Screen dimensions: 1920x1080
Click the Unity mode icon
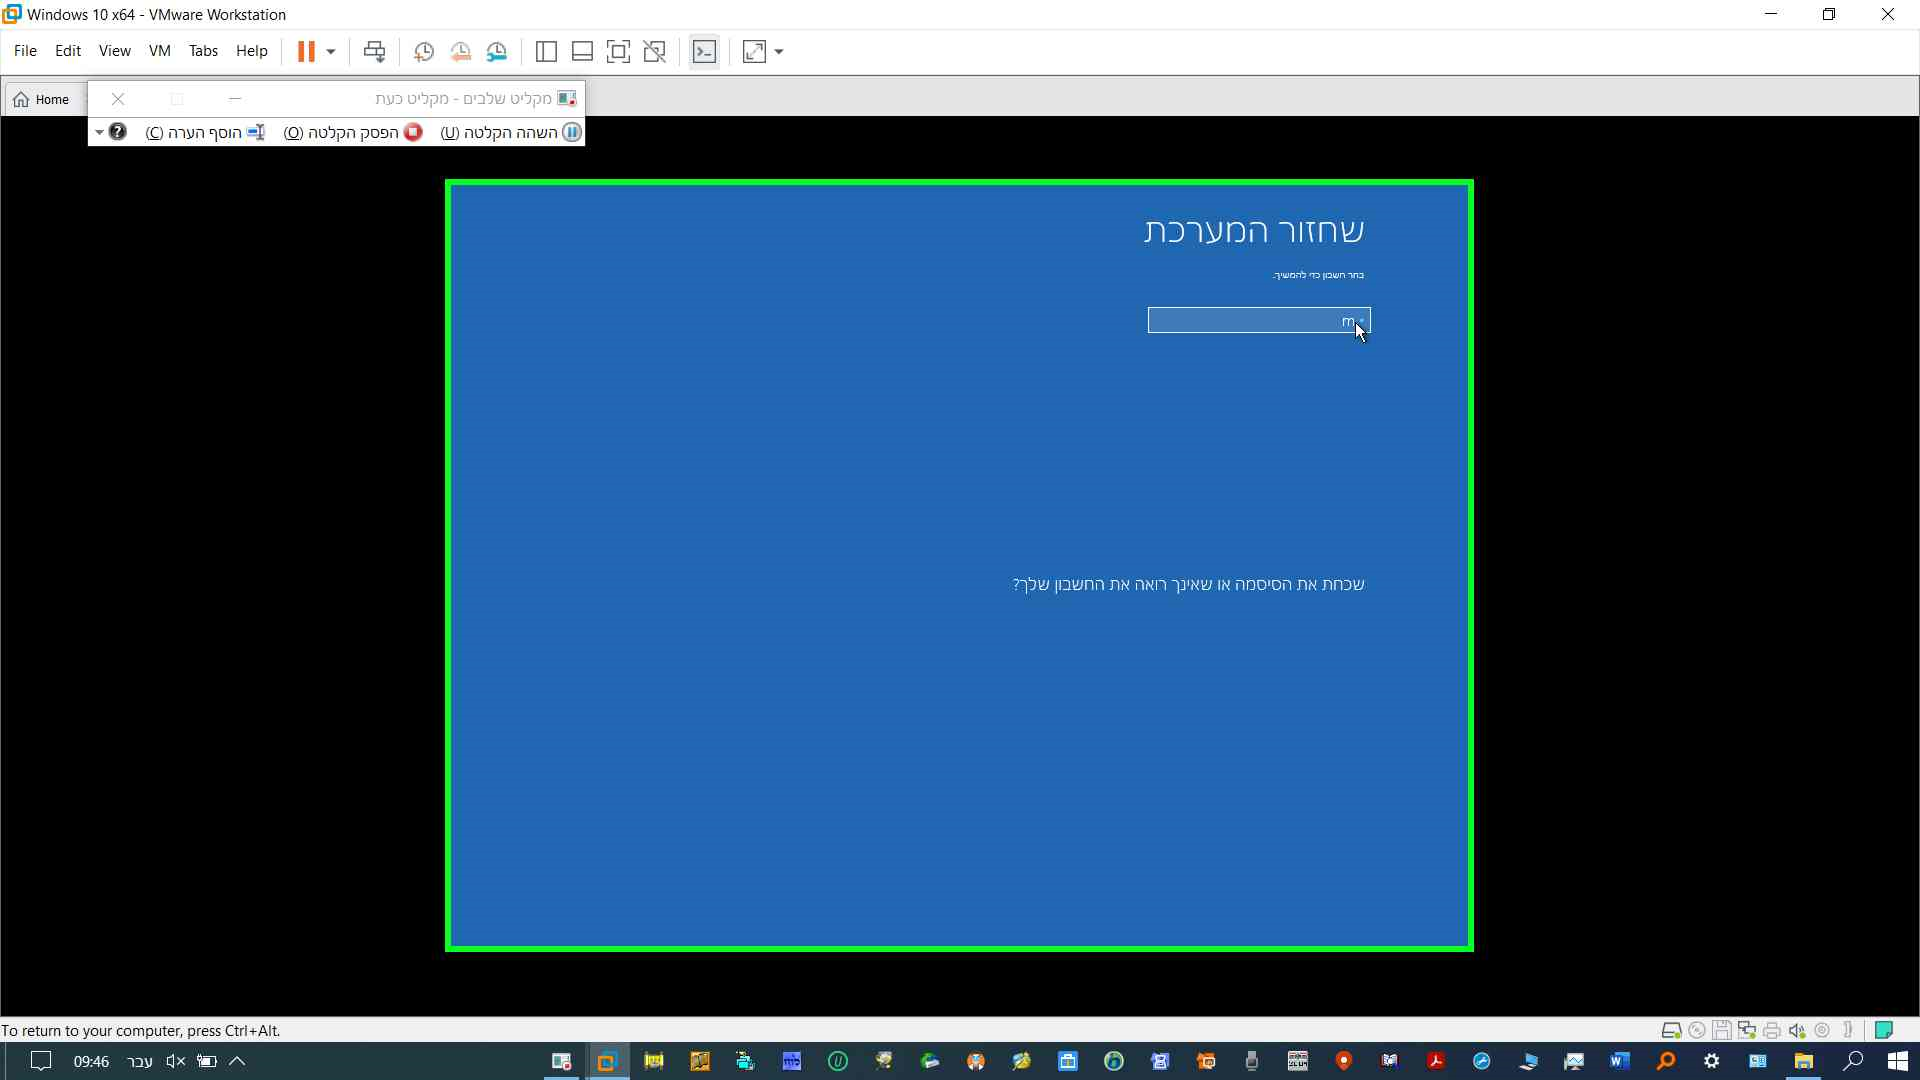pyautogui.click(x=655, y=52)
